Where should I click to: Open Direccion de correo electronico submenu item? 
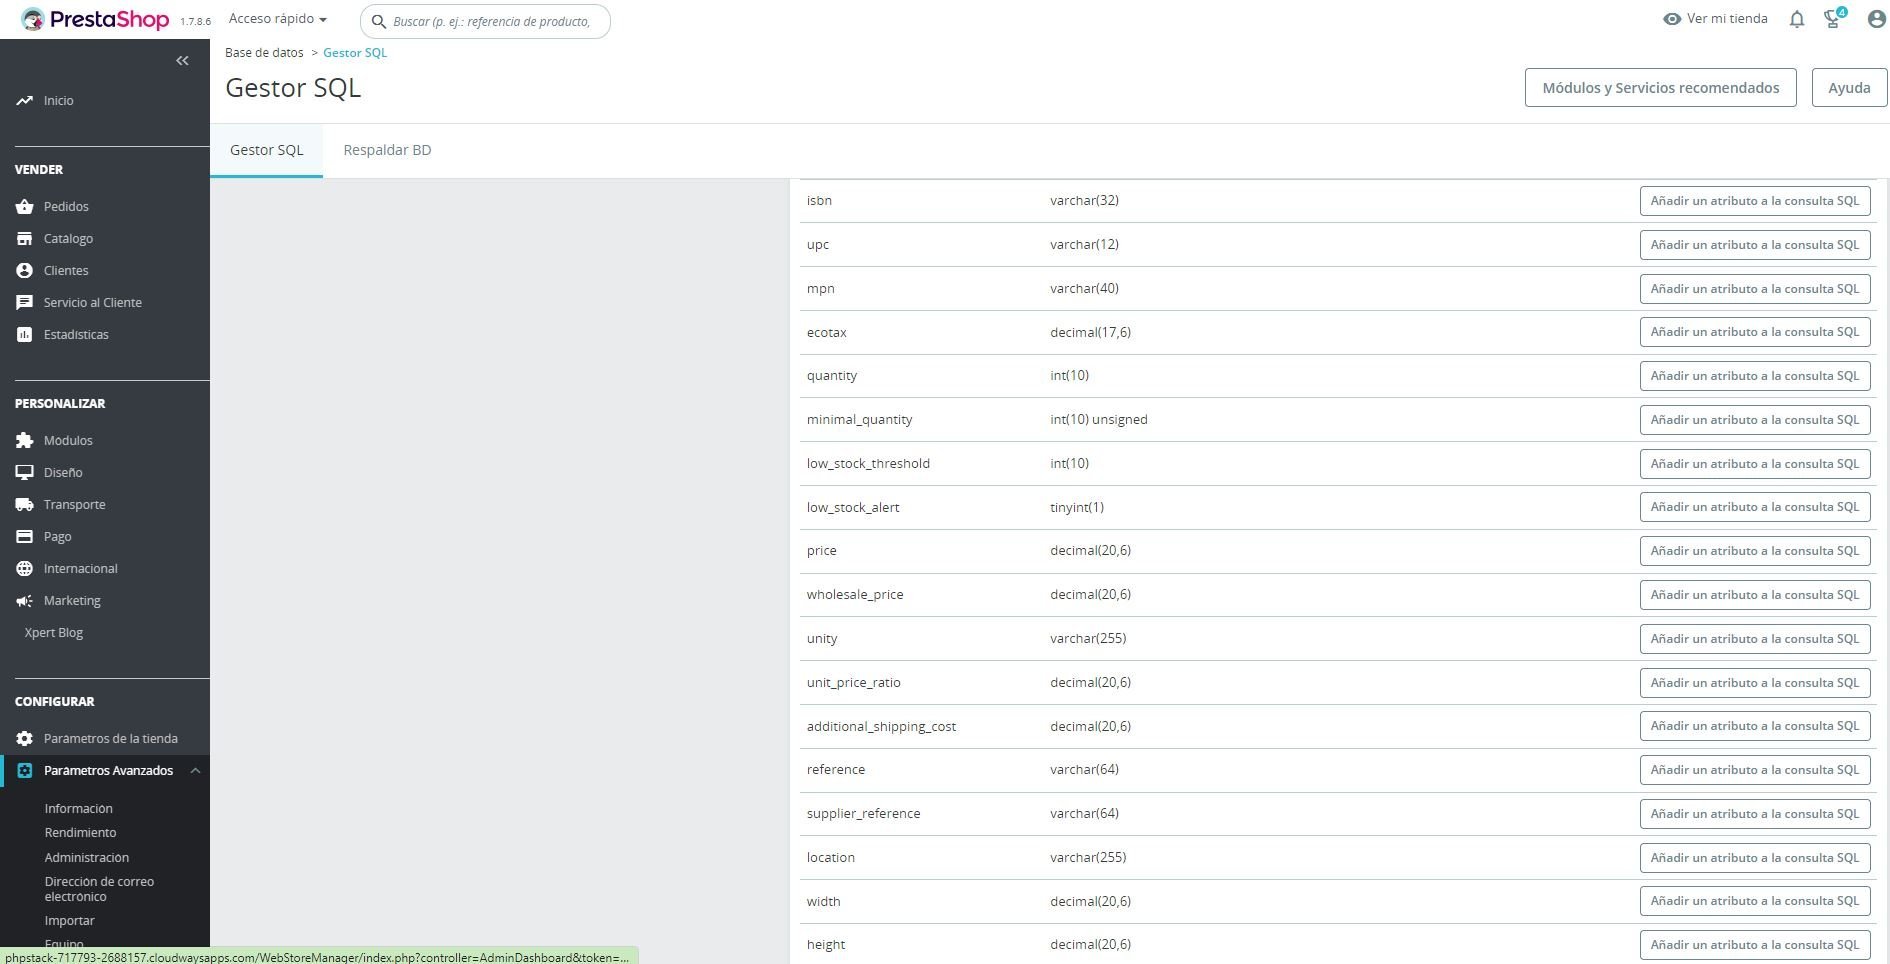pos(99,889)
